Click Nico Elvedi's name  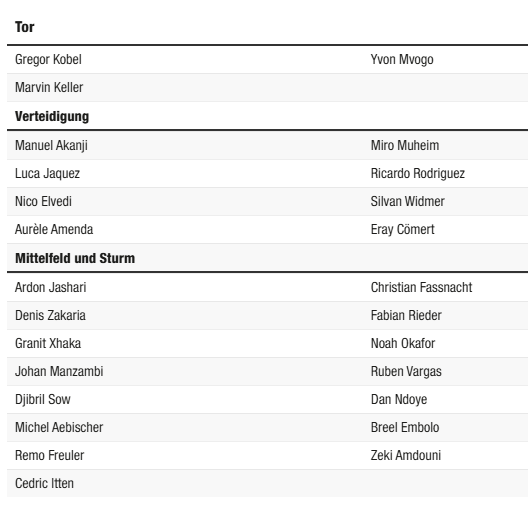(43, 202)
